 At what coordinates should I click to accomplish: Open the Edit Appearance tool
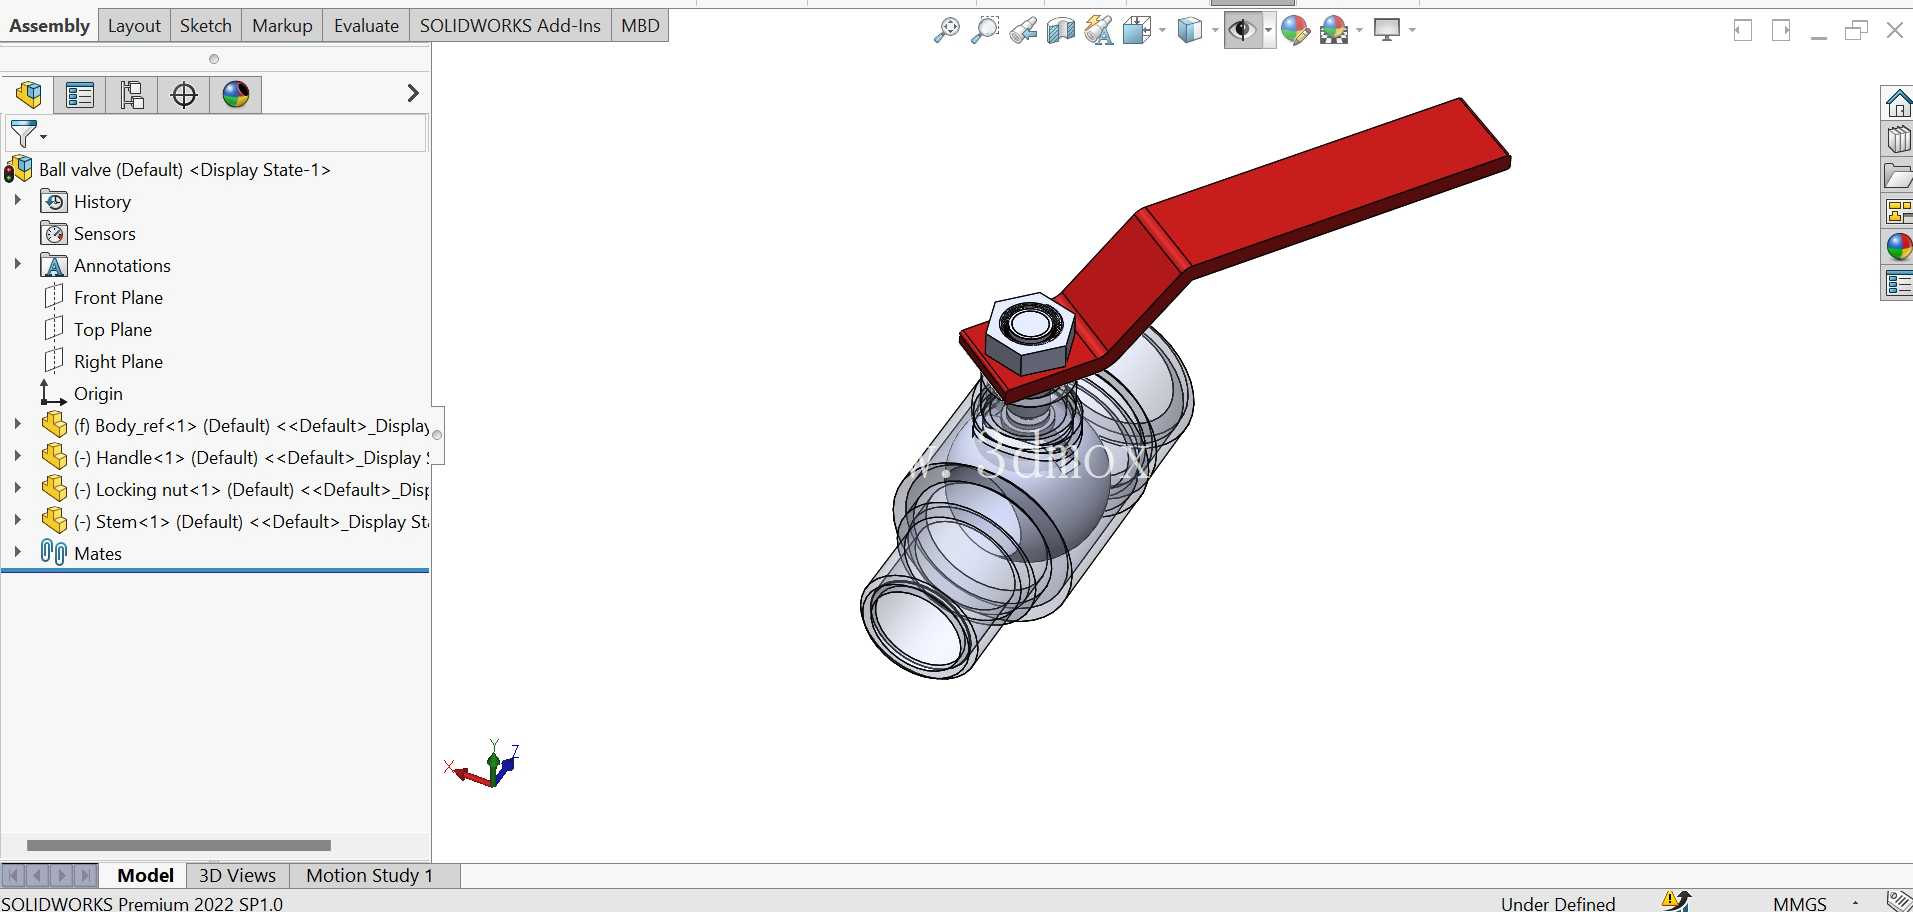(1295, 30)
